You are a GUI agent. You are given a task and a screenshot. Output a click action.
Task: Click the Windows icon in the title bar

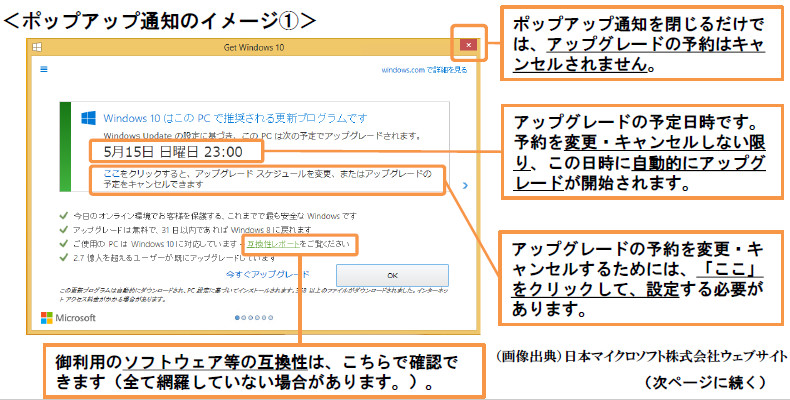tap(37, 47)
